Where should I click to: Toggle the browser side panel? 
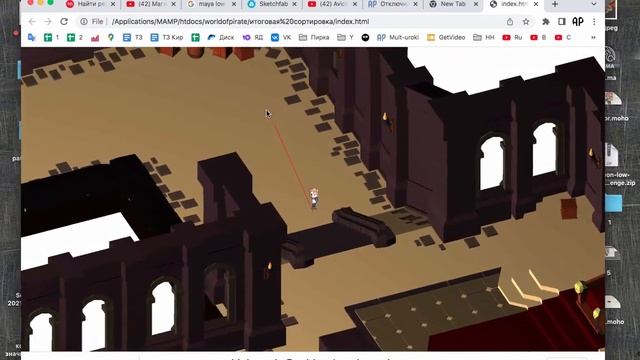562,22
